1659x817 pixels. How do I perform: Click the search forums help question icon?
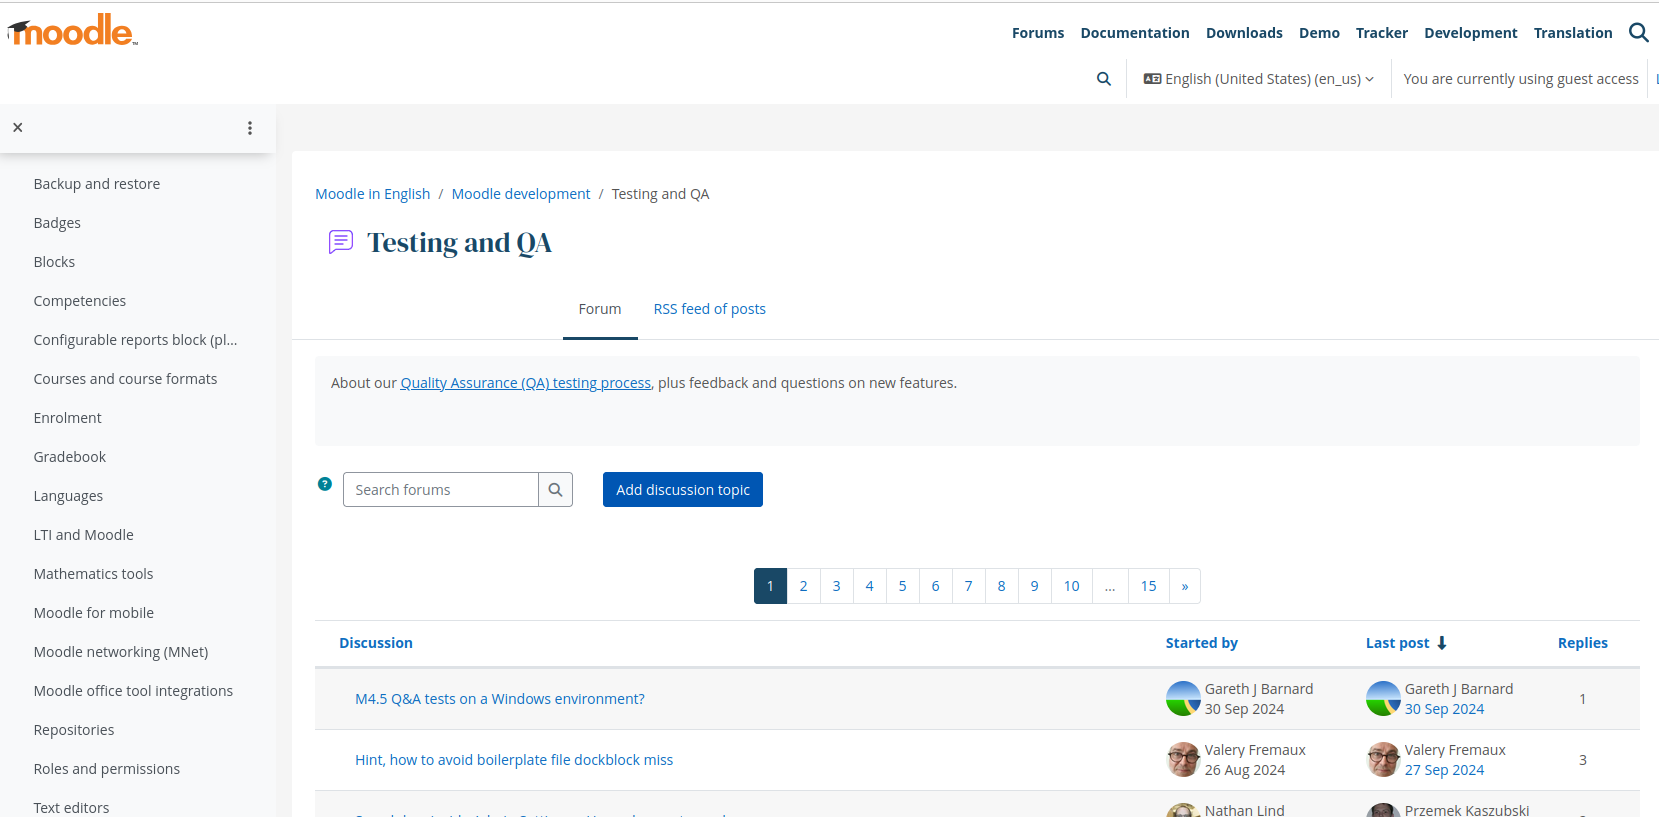(x=325, y=484)
